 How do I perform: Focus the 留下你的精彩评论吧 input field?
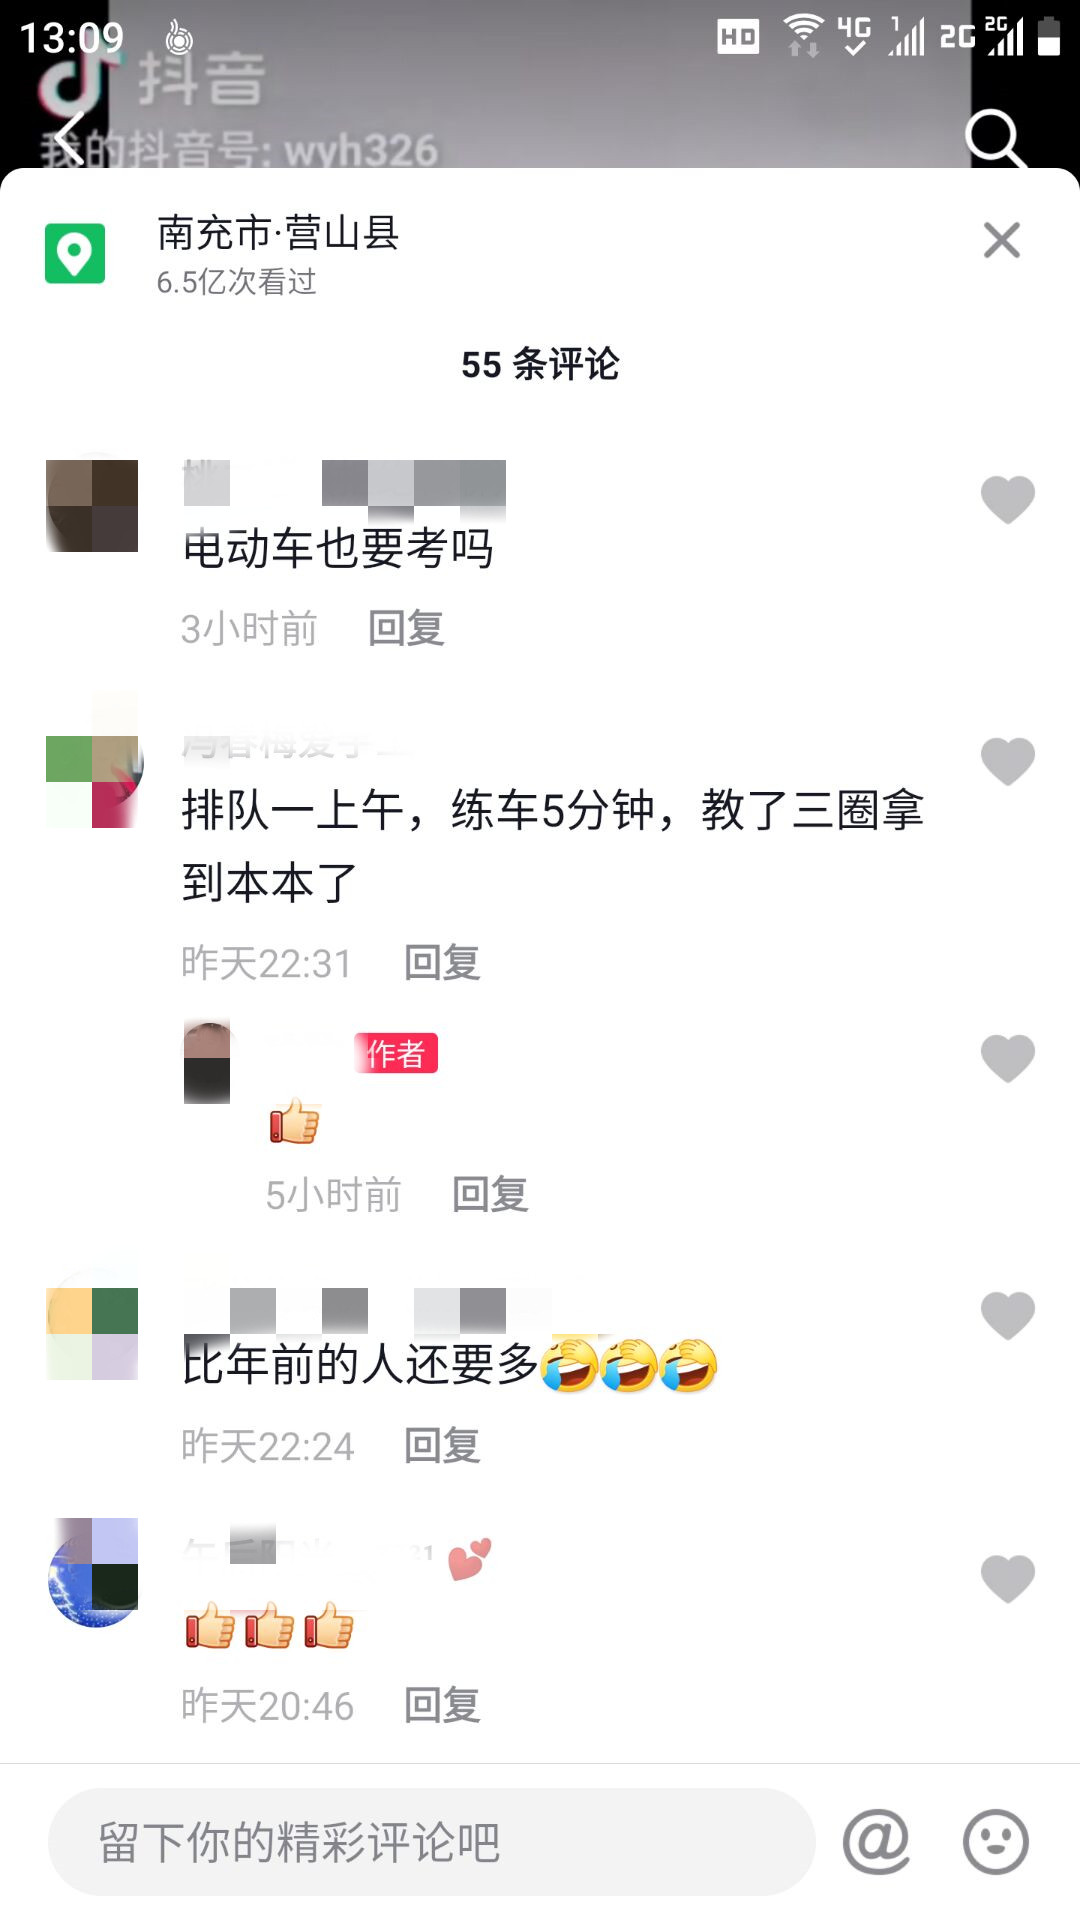tap(432, 1841)
